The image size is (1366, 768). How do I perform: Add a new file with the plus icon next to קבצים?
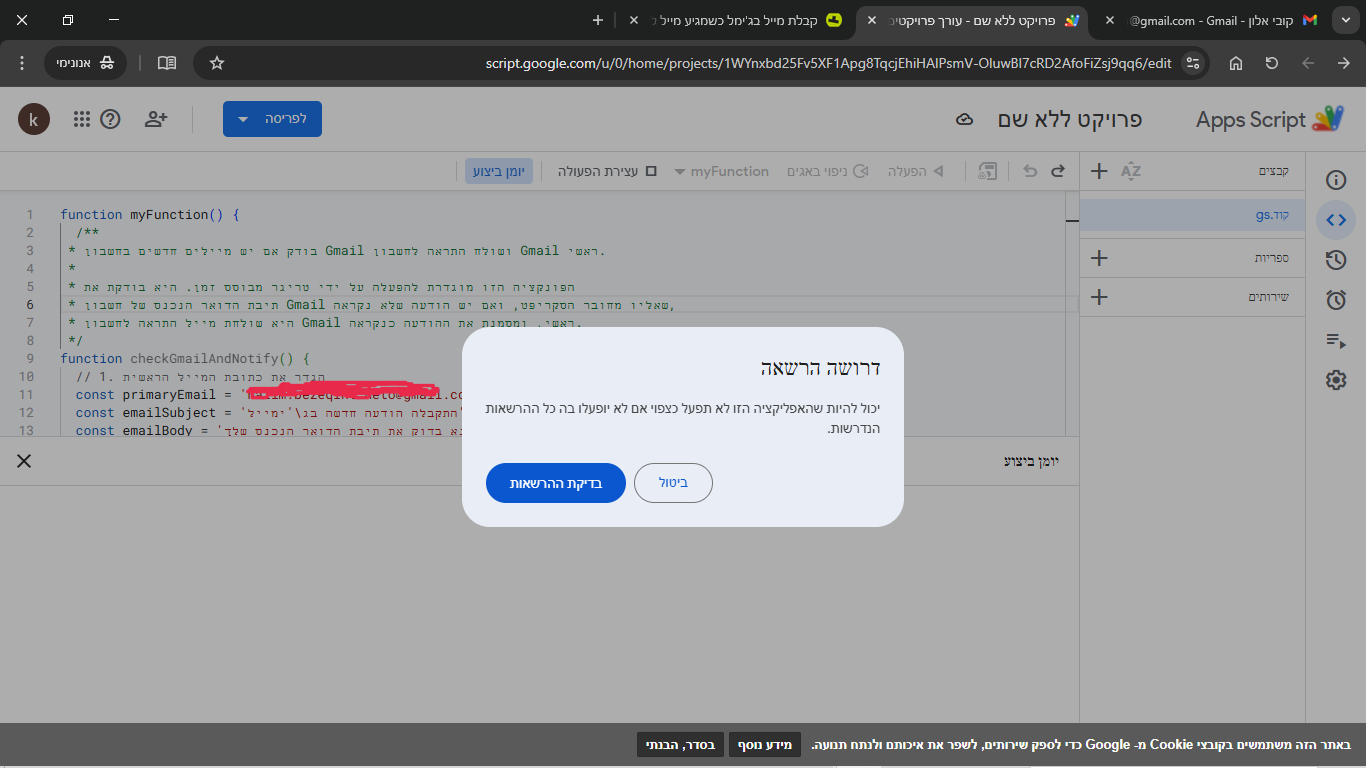coord(1099,171)
